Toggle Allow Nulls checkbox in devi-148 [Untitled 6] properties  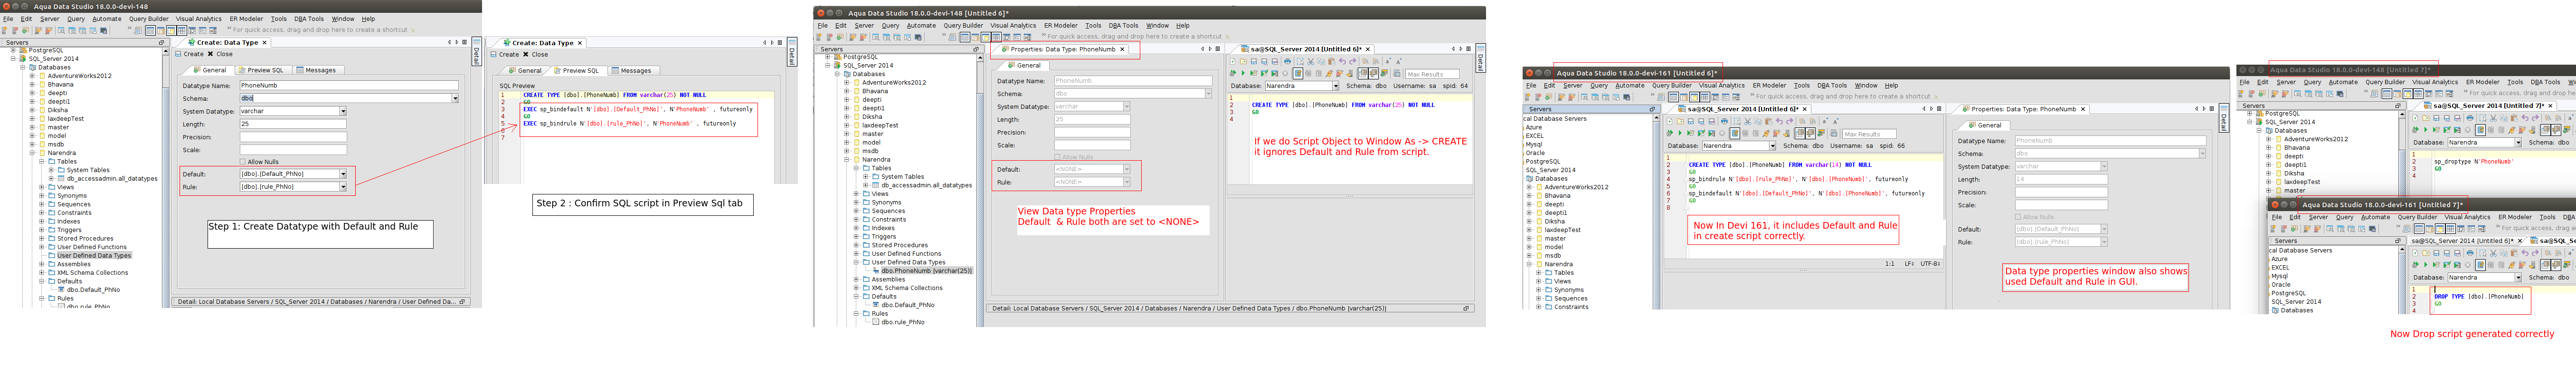click(x=1058, y=157)
